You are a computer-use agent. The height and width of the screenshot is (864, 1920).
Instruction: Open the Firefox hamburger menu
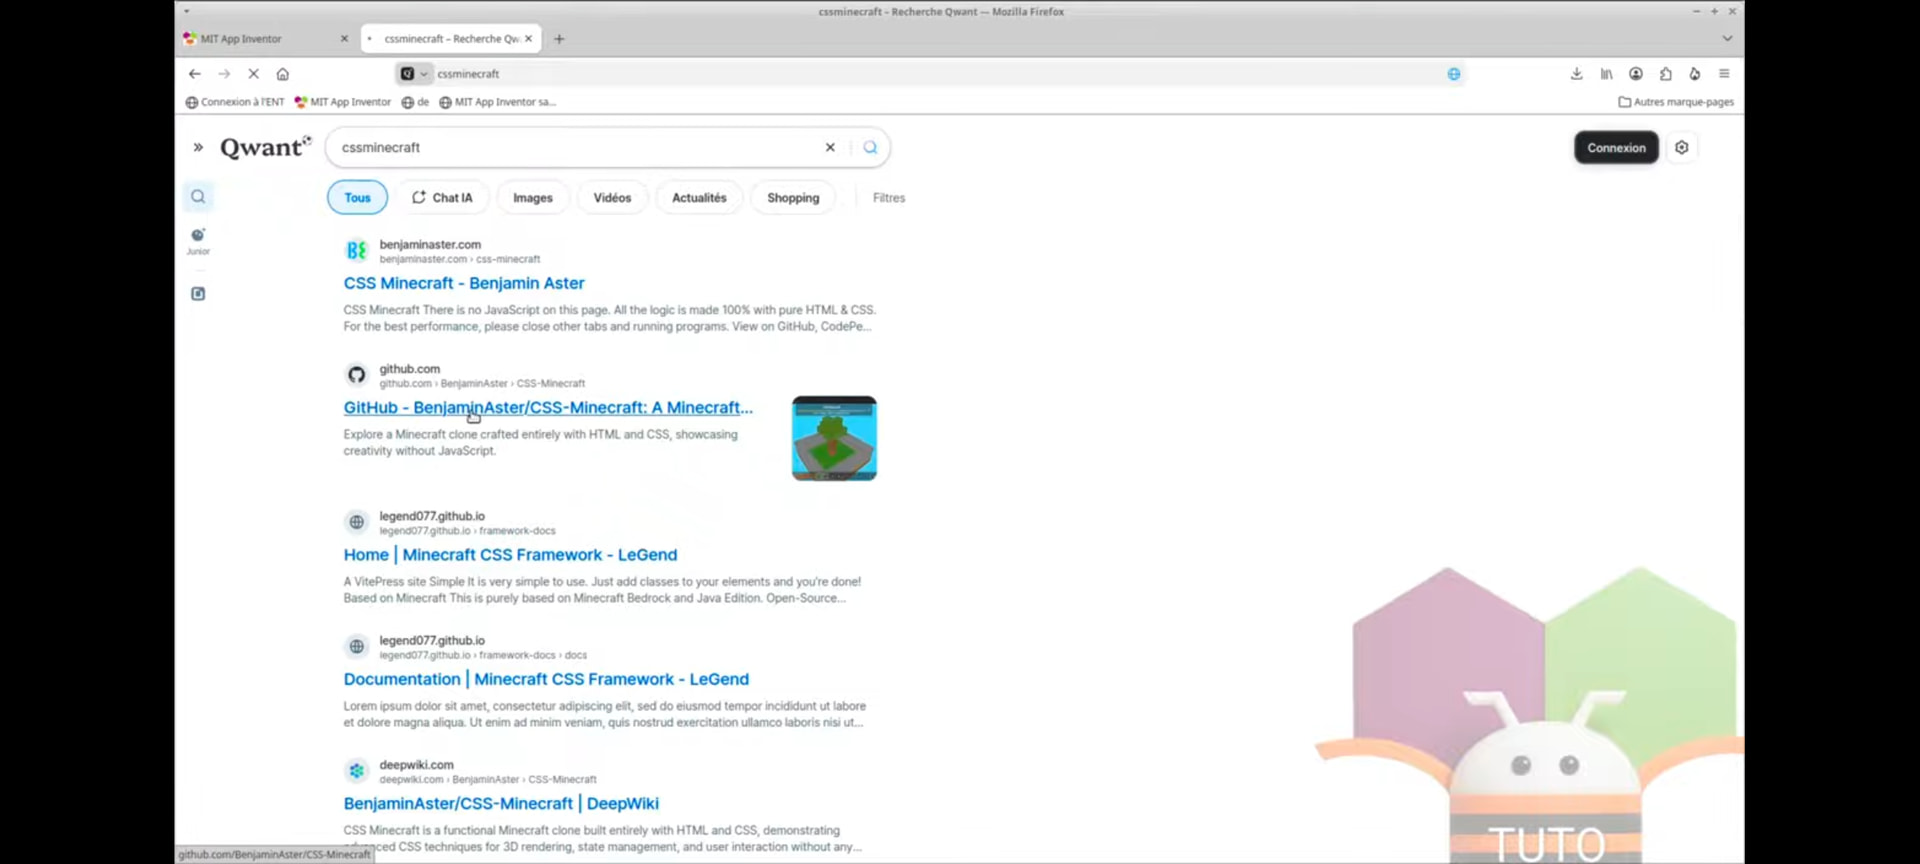click(1724, 74)
